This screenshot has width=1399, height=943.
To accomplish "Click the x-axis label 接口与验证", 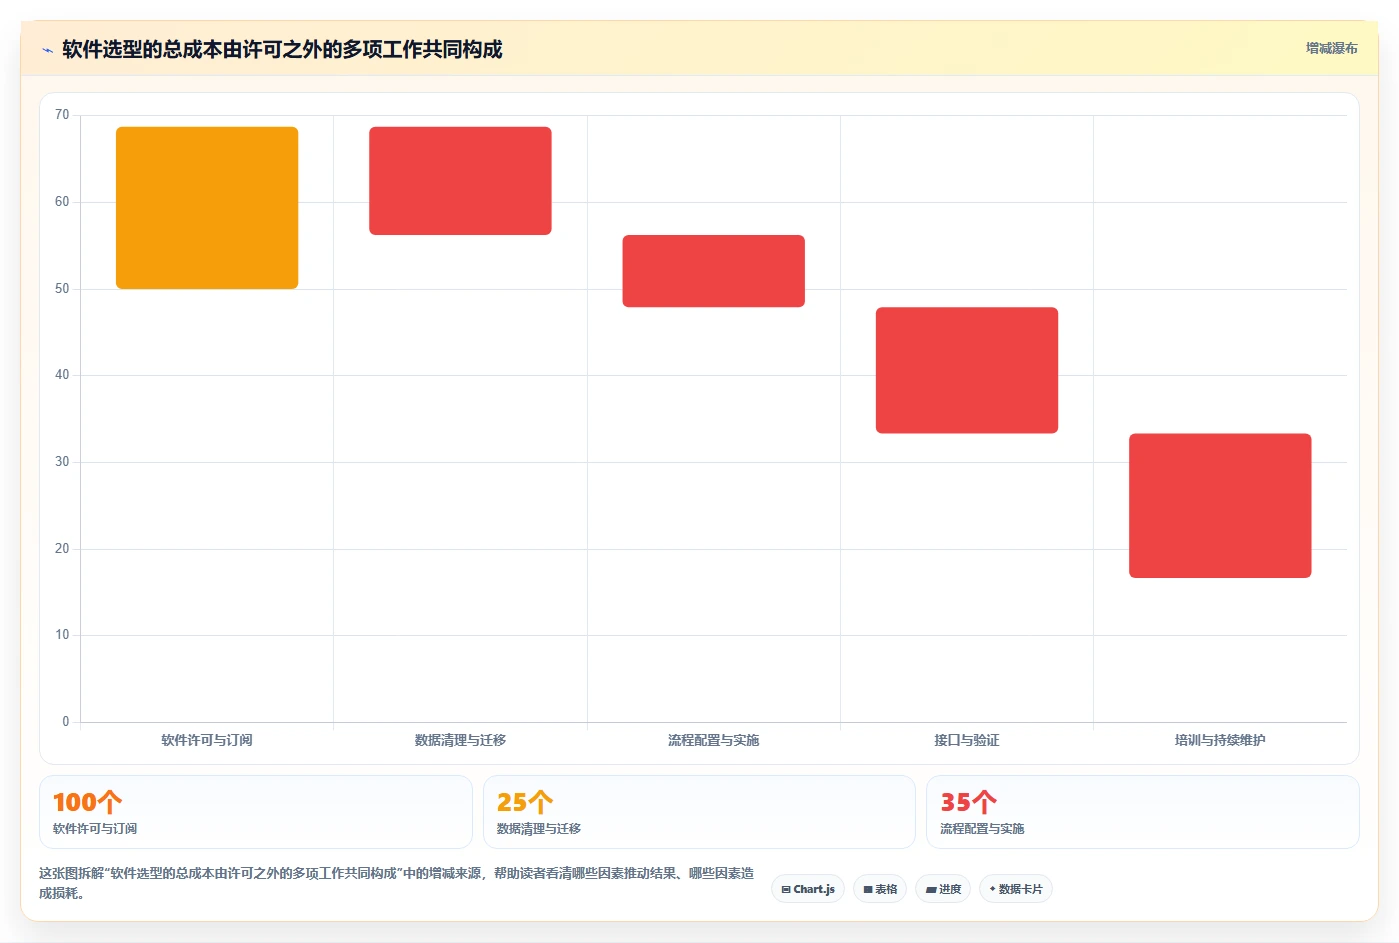I will coord(967,740).
